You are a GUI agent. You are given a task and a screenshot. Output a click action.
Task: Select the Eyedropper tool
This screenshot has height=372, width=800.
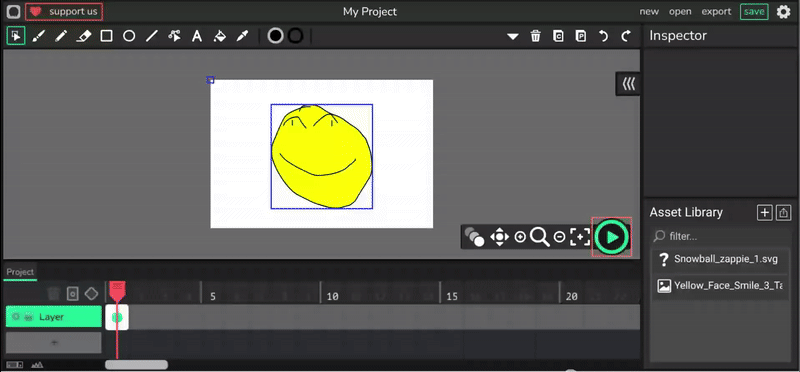point(242,36)
